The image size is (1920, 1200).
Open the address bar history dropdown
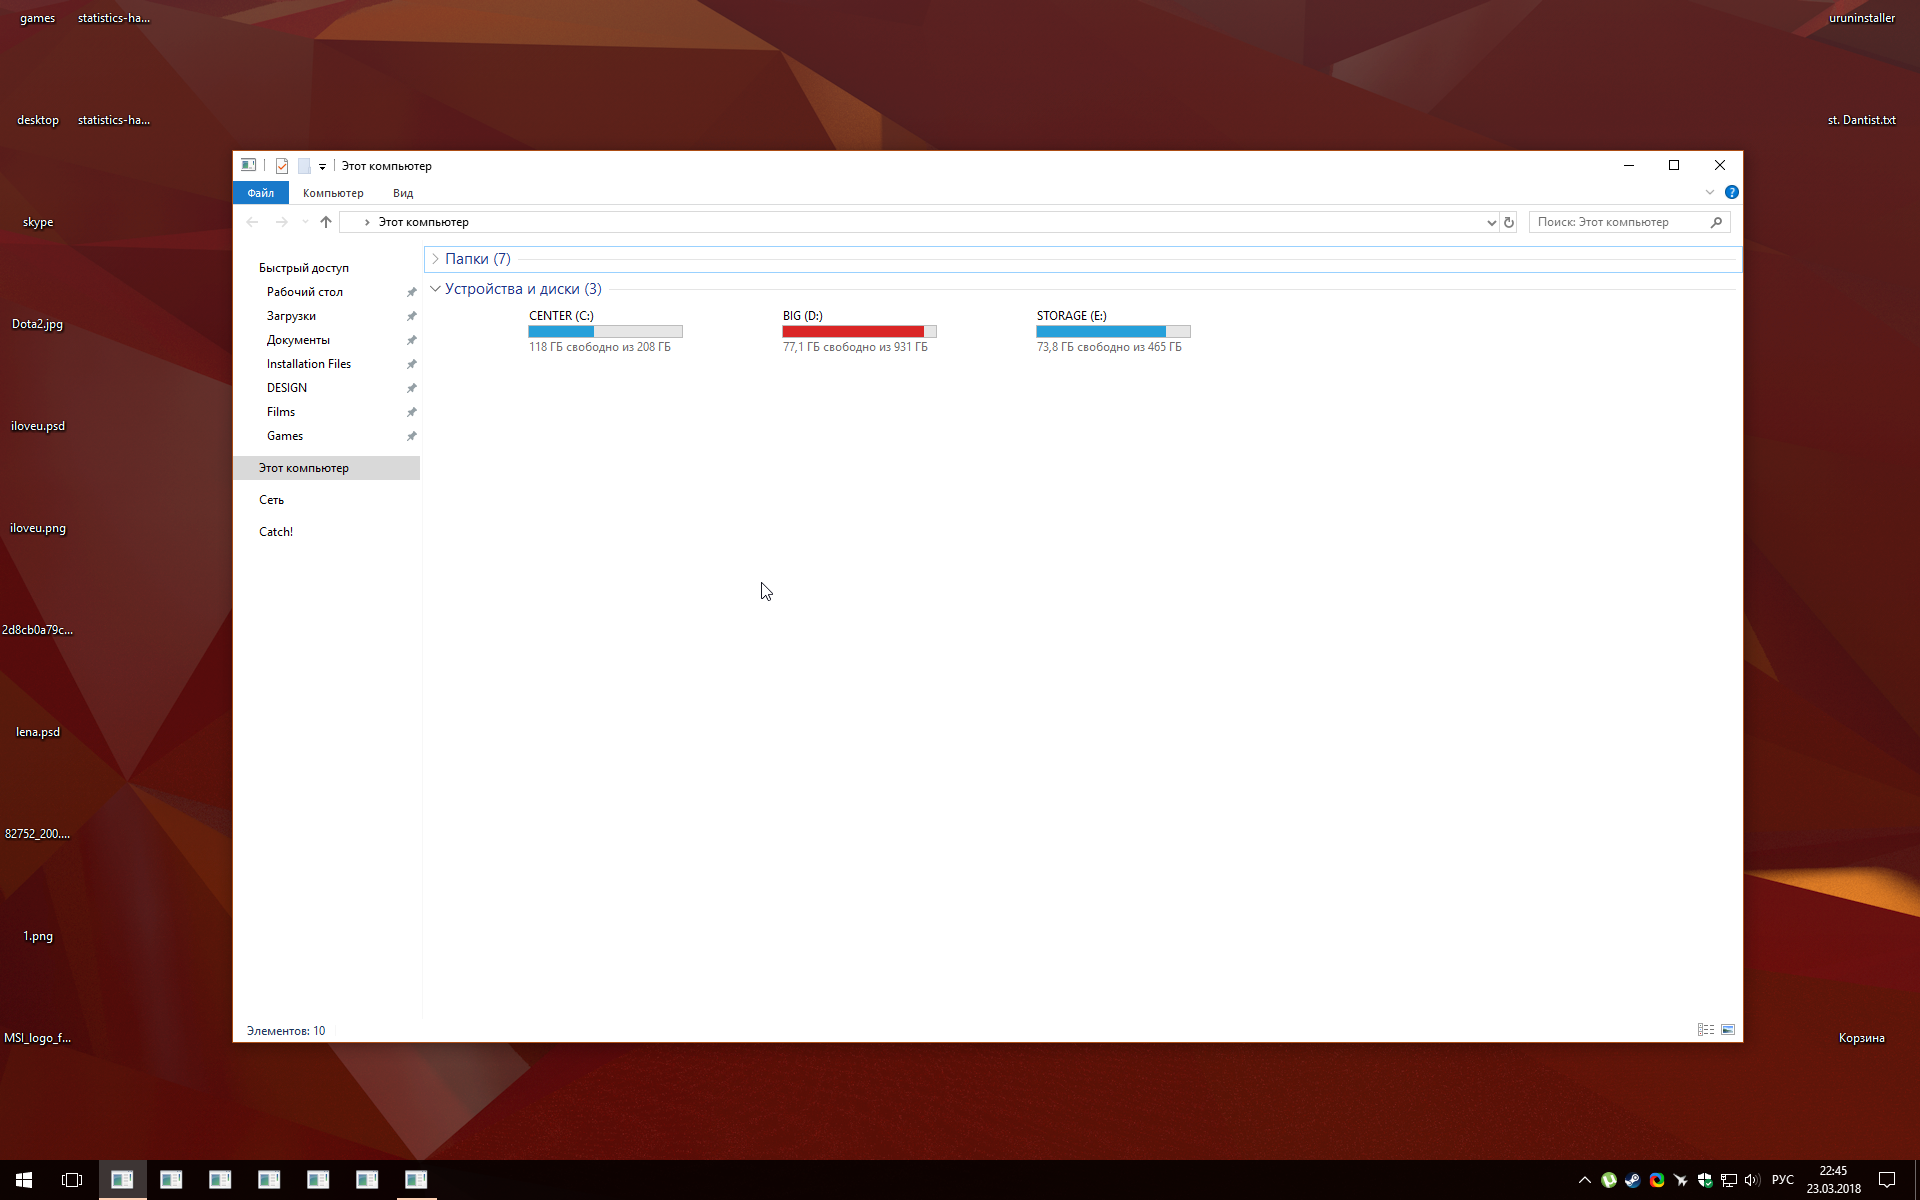point(1491,222)
